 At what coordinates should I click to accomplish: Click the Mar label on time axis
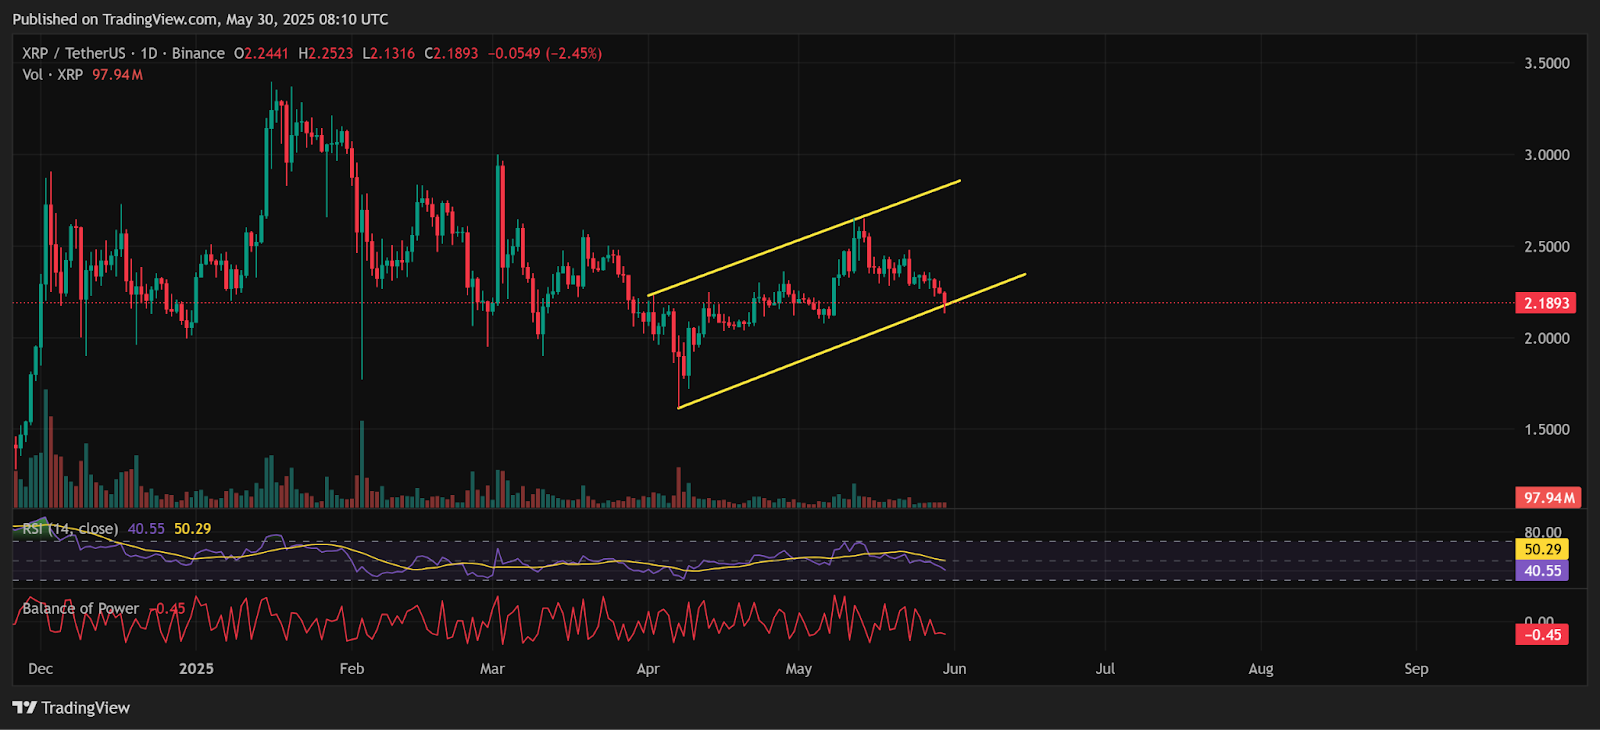tap(492, 669)
